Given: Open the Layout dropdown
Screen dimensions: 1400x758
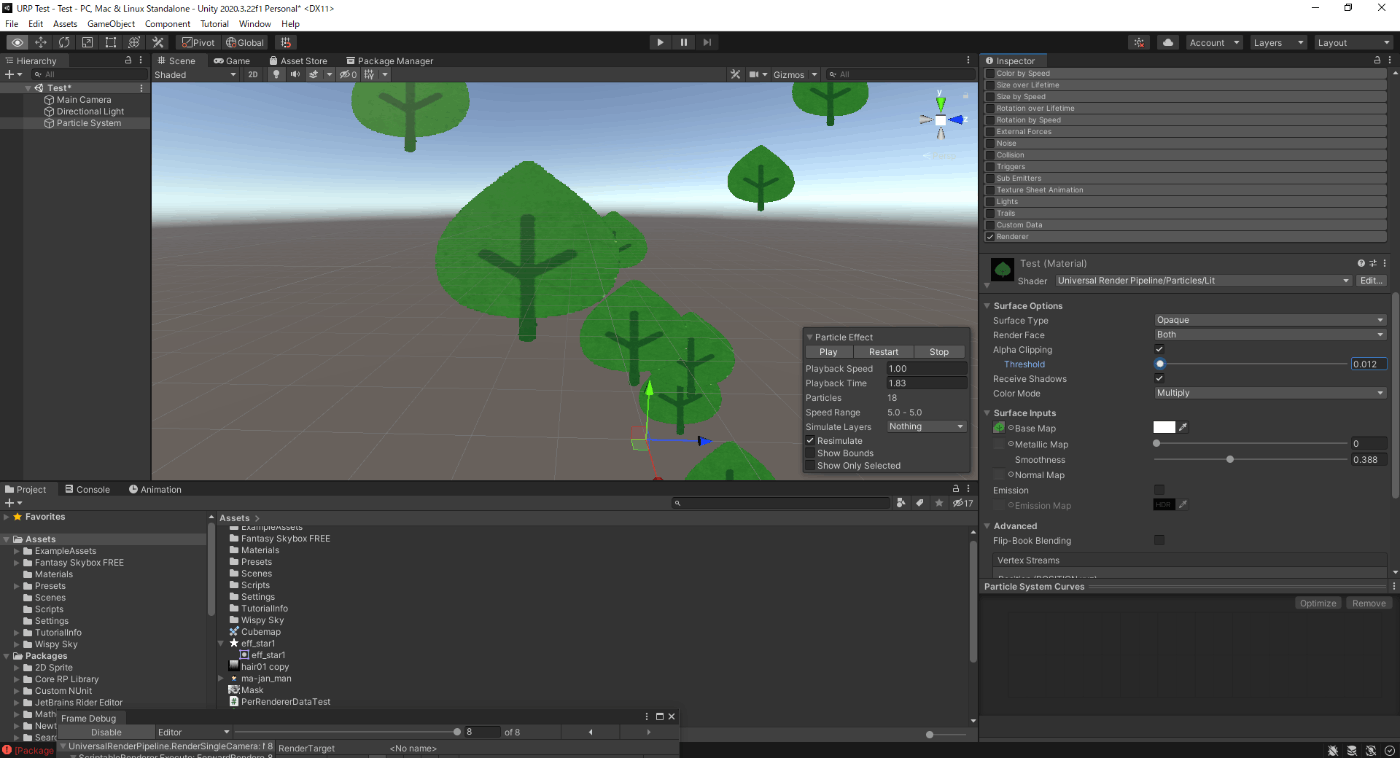Looking at the screenshot, I should tap(1353, 42).
